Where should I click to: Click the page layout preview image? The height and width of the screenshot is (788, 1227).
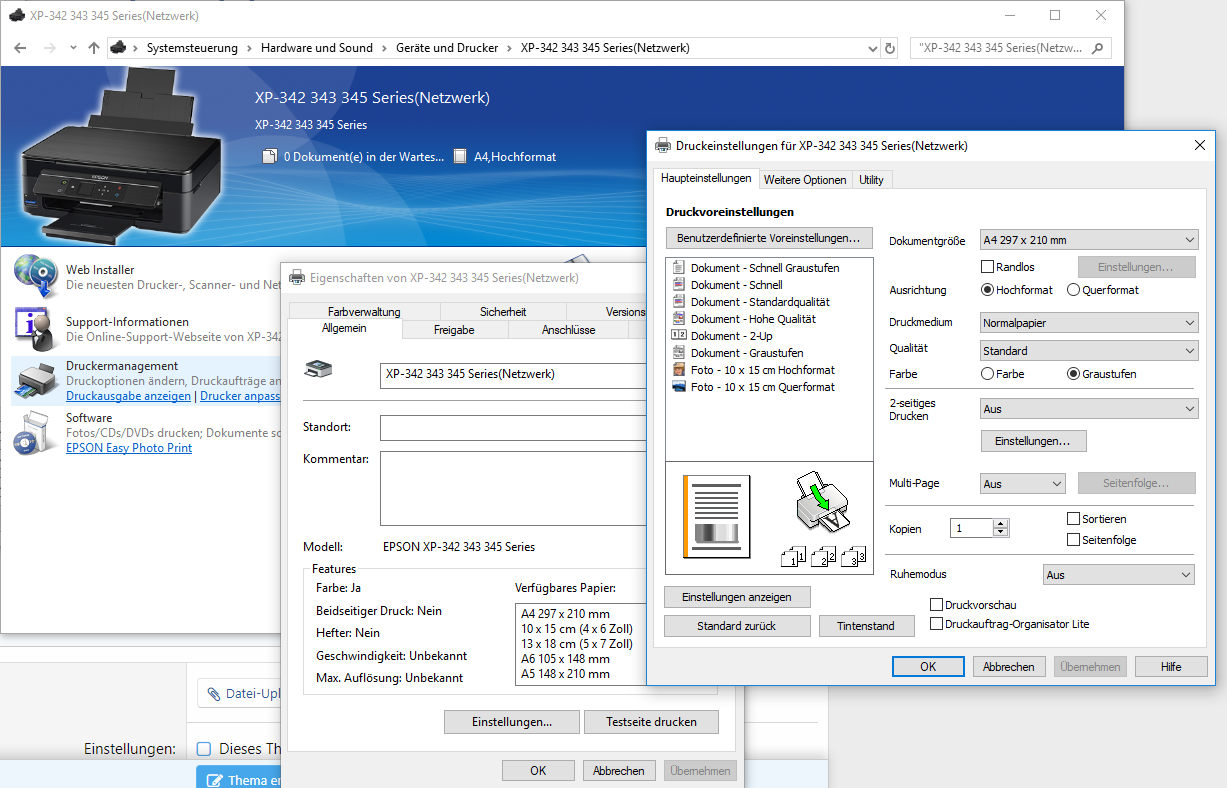click(x=715, y=516)
